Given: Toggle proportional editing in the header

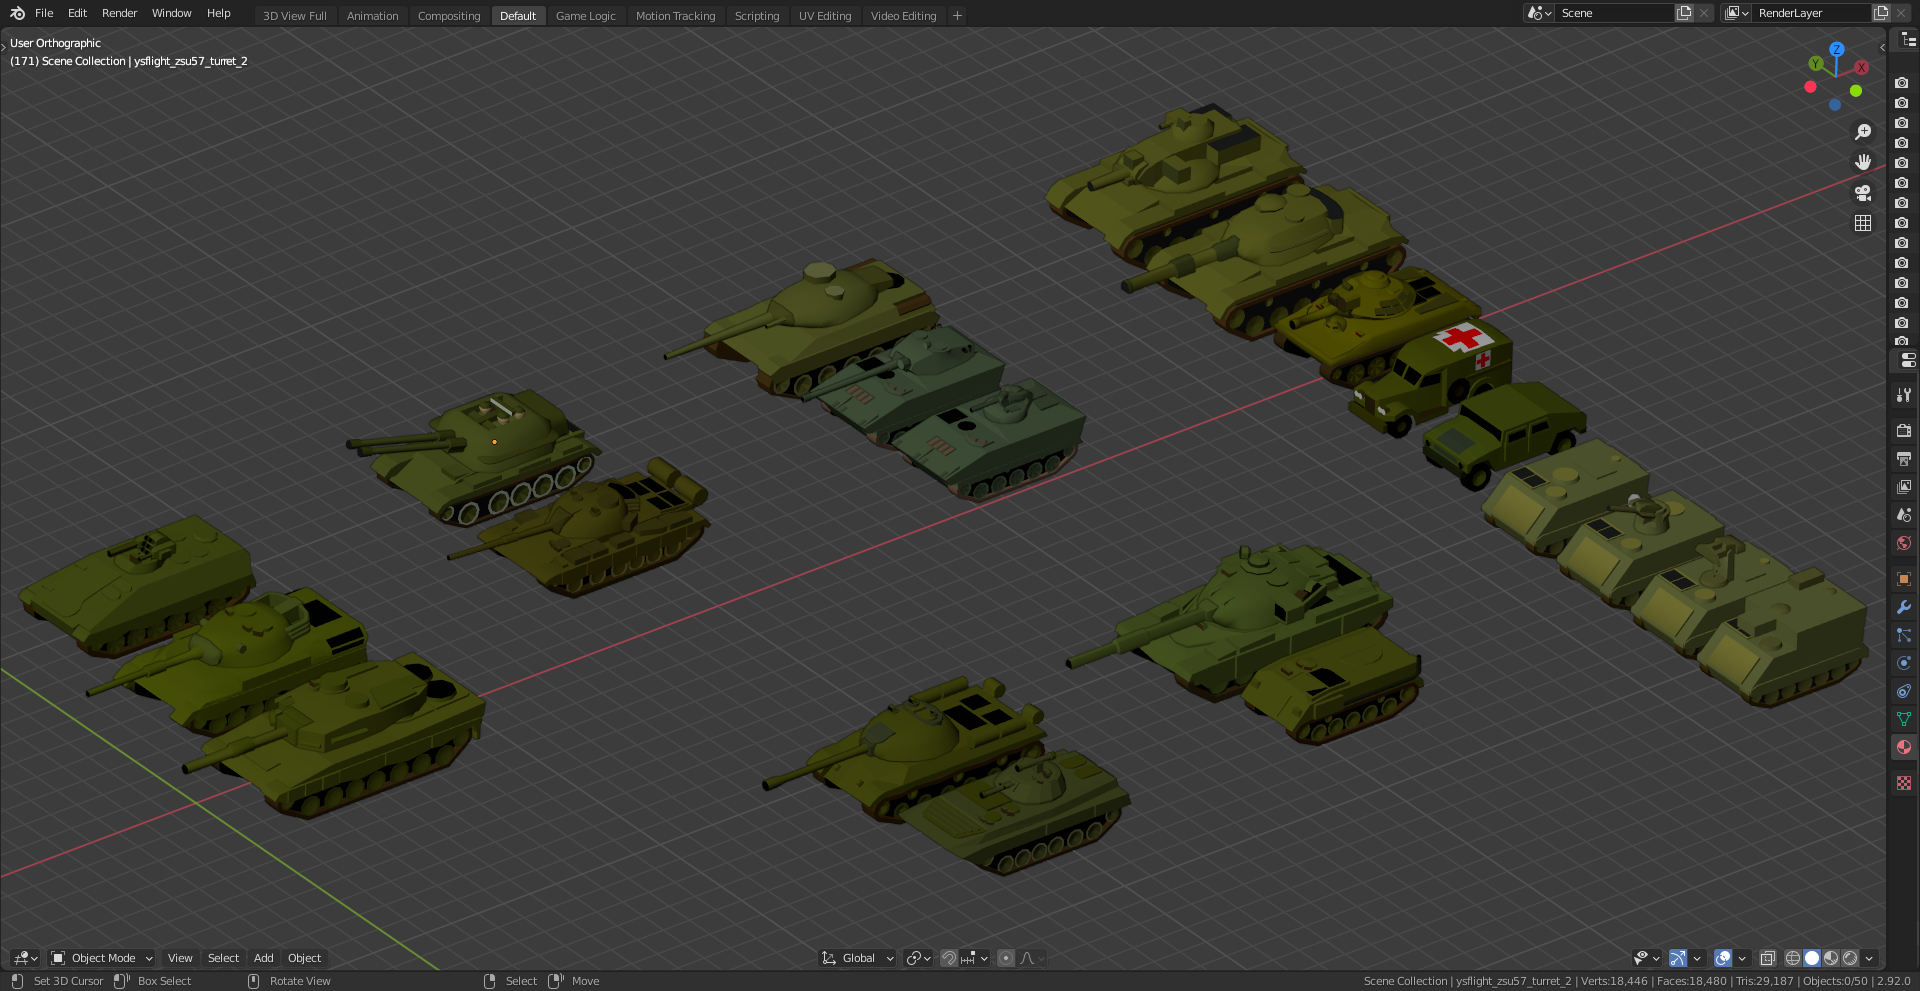Looking at the screenshot, I should (1006, 958).
